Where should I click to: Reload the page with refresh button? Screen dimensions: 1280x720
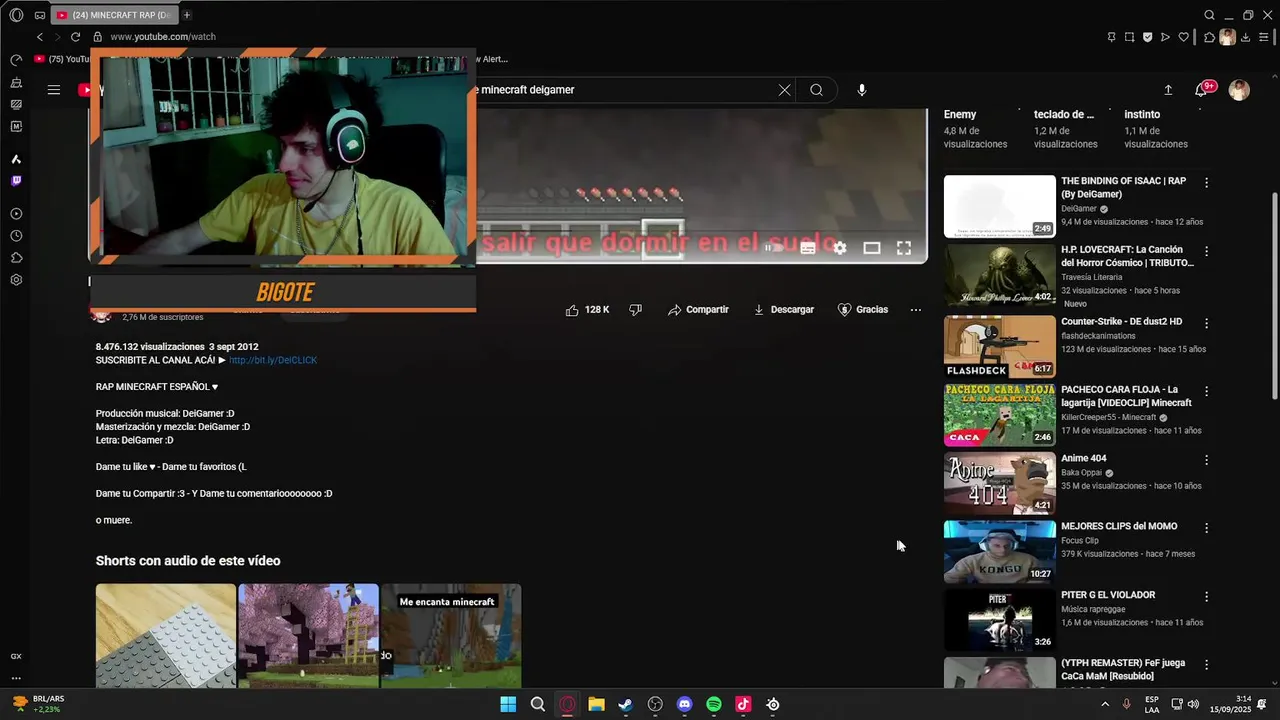[x=75, y=37]
